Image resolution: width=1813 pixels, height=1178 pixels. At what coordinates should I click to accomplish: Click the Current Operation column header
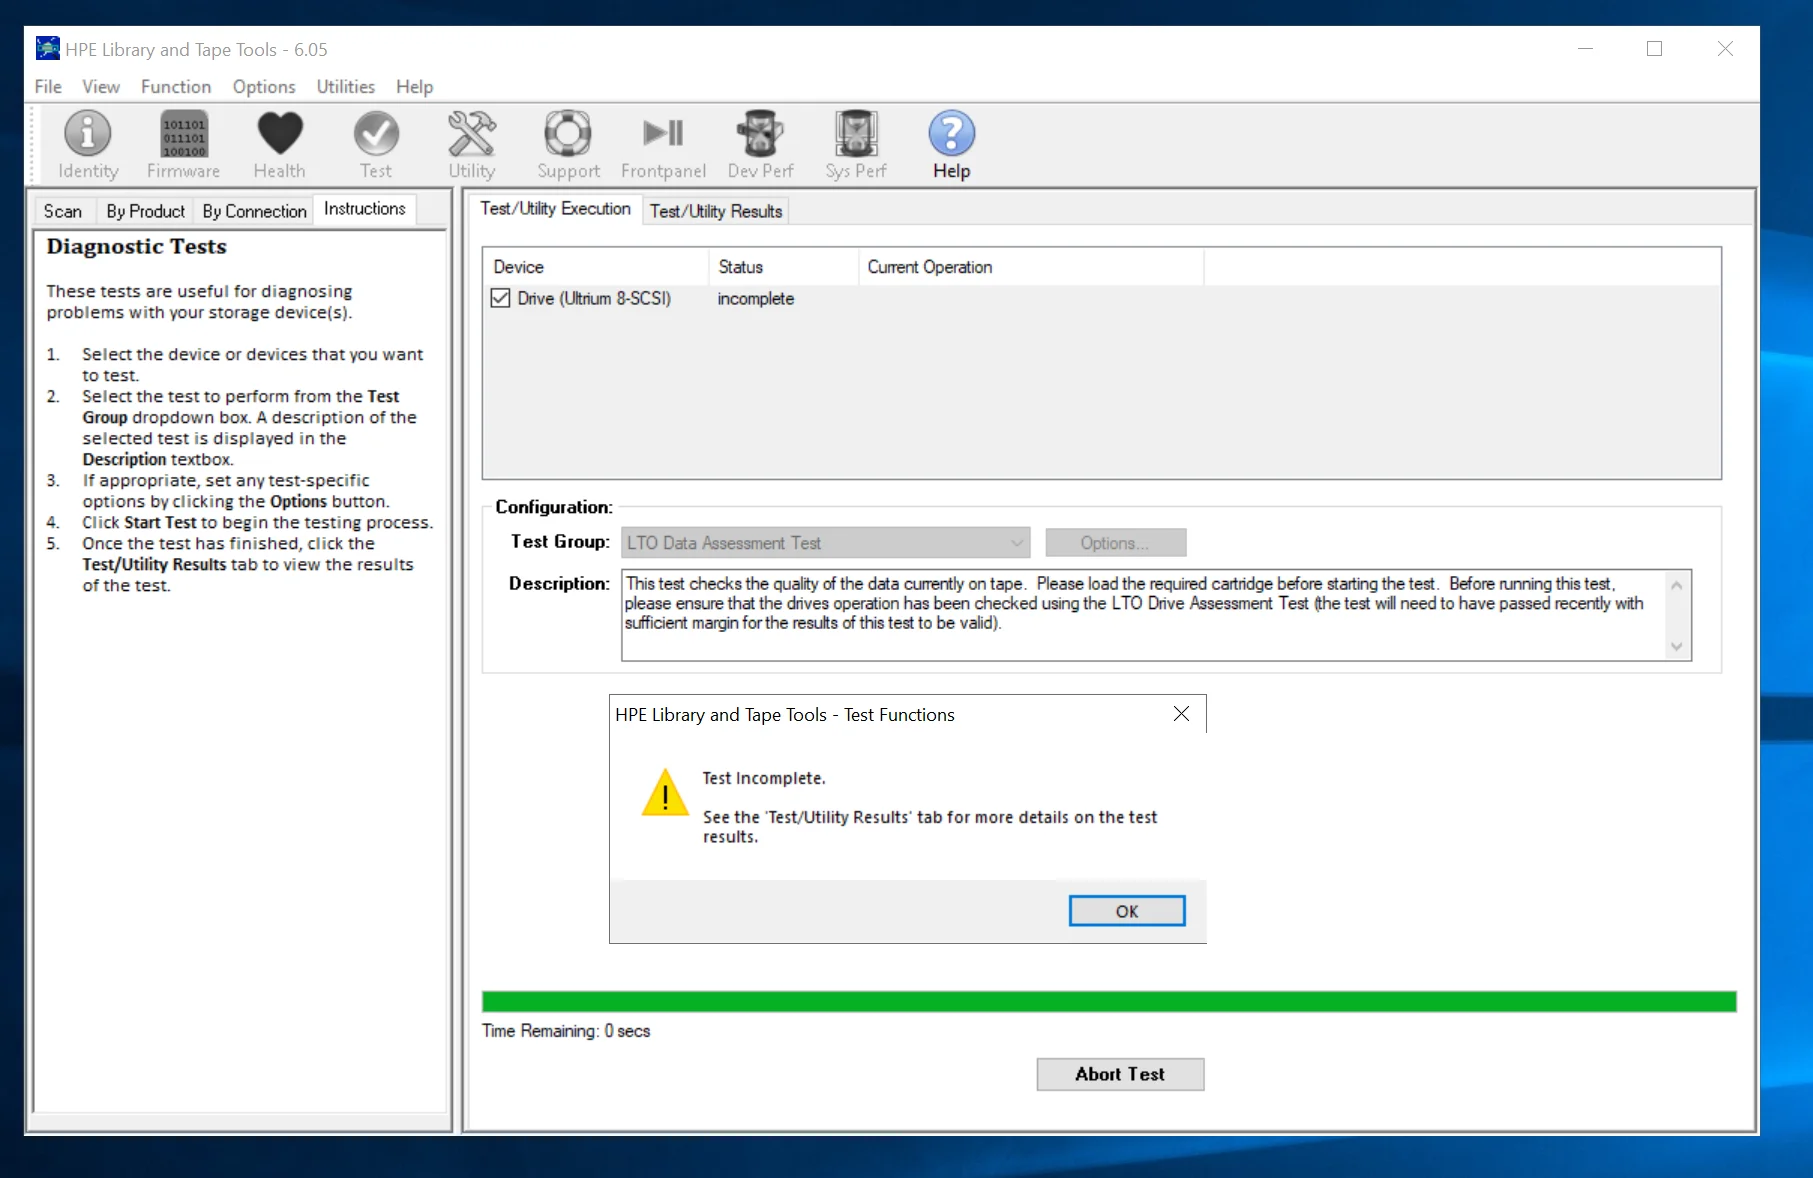pyautogui.click(x=1030, y=267)
